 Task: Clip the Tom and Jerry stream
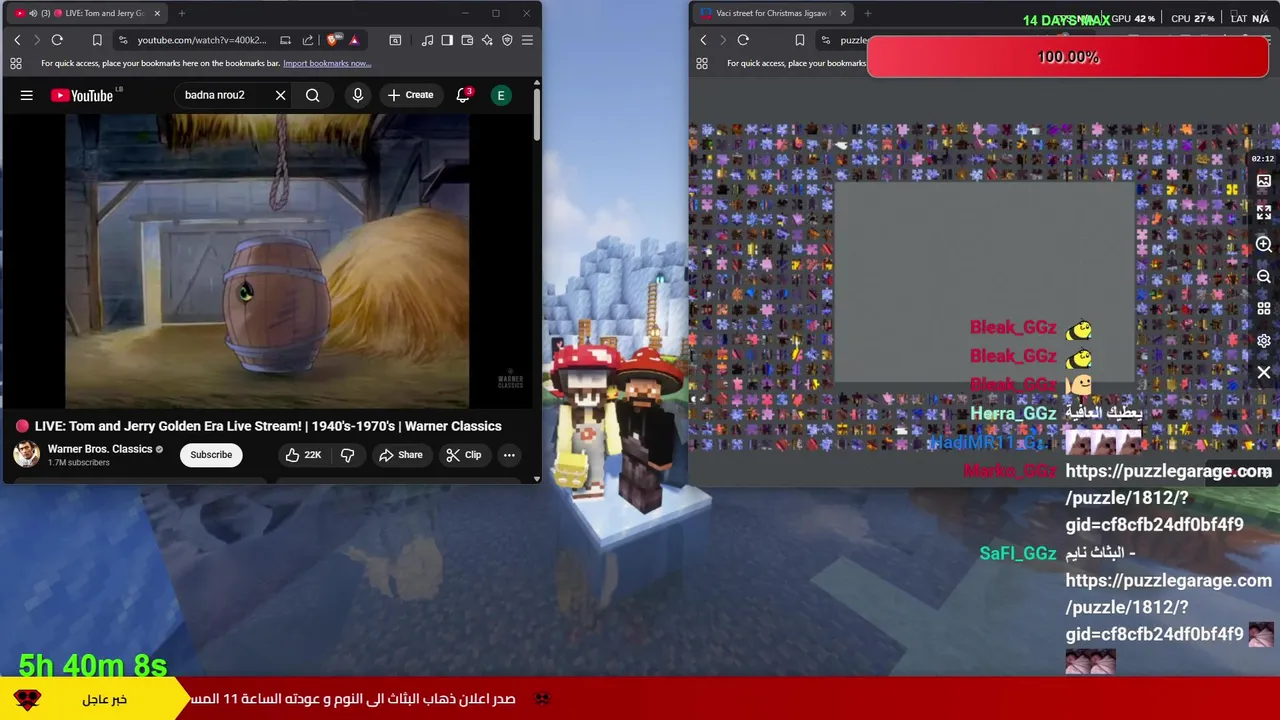click(464, 455)
